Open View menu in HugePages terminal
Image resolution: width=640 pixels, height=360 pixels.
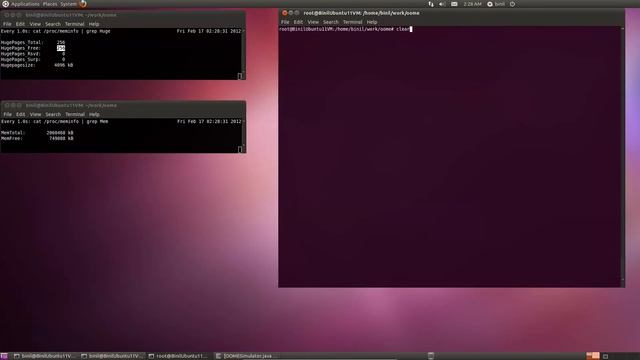[35, 24]
